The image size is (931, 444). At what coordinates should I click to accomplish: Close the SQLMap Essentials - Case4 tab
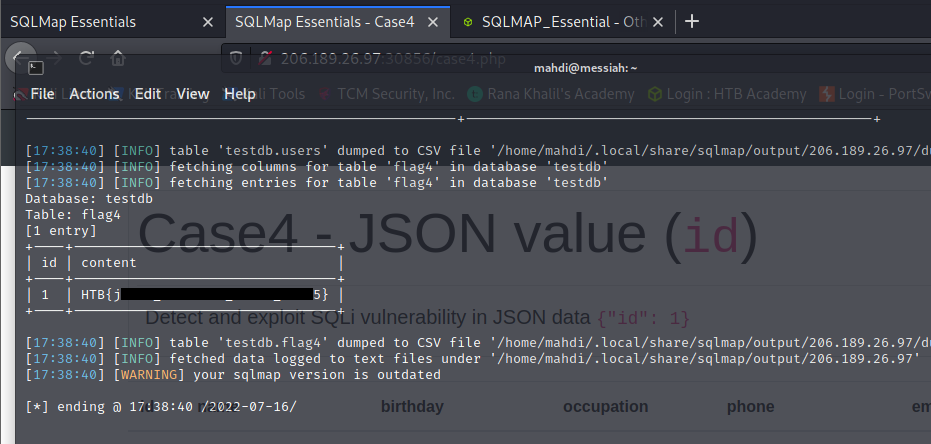coord(433,23)
